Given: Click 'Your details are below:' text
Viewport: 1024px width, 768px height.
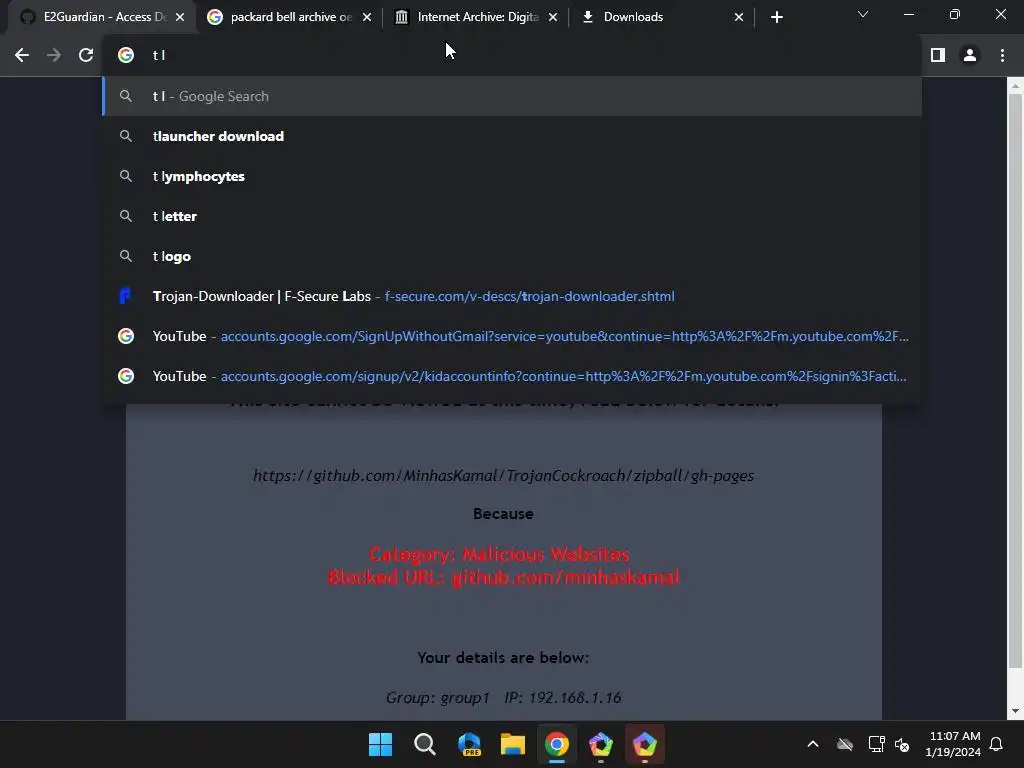Looking at the screenshot, I should [x=504, y=658].
